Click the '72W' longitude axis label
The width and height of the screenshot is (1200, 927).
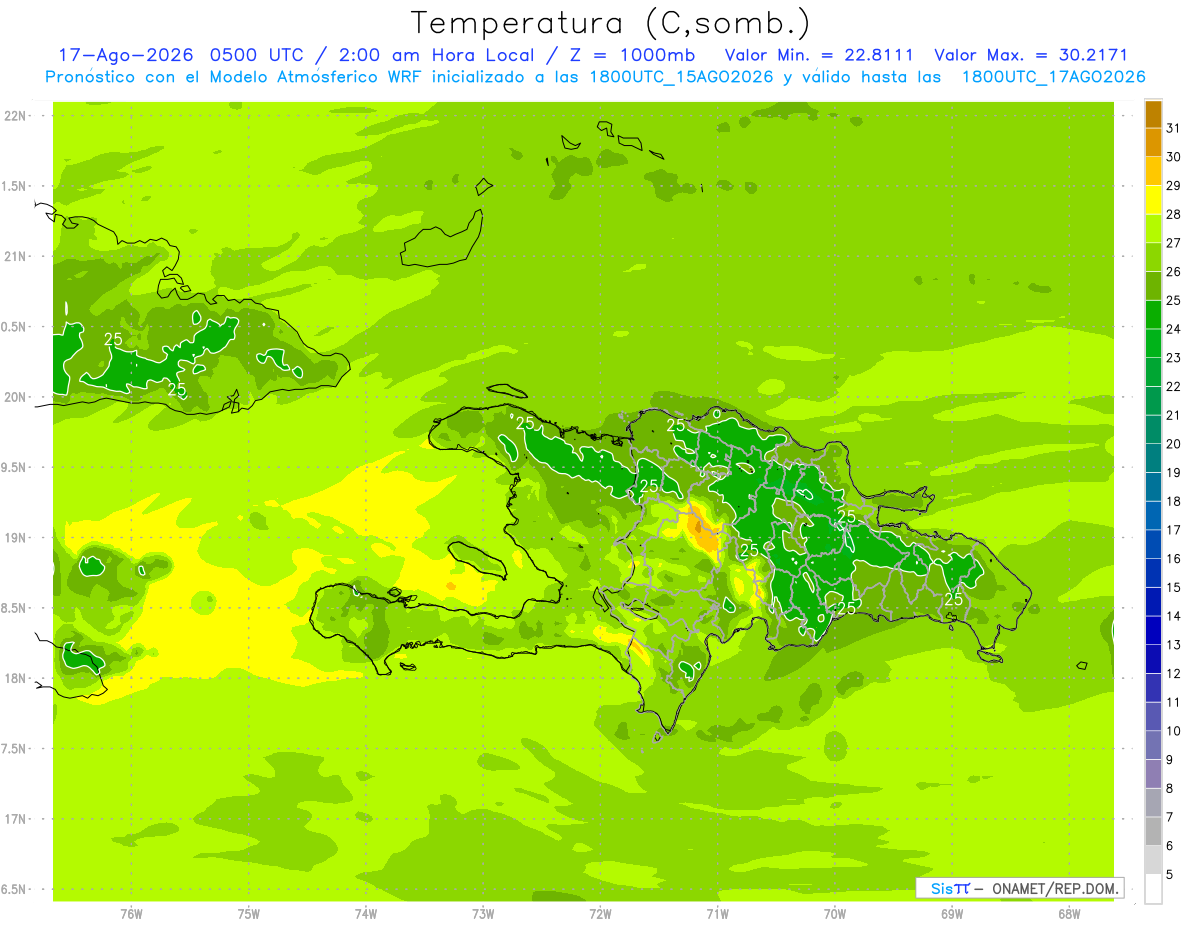tap(600, 913)
